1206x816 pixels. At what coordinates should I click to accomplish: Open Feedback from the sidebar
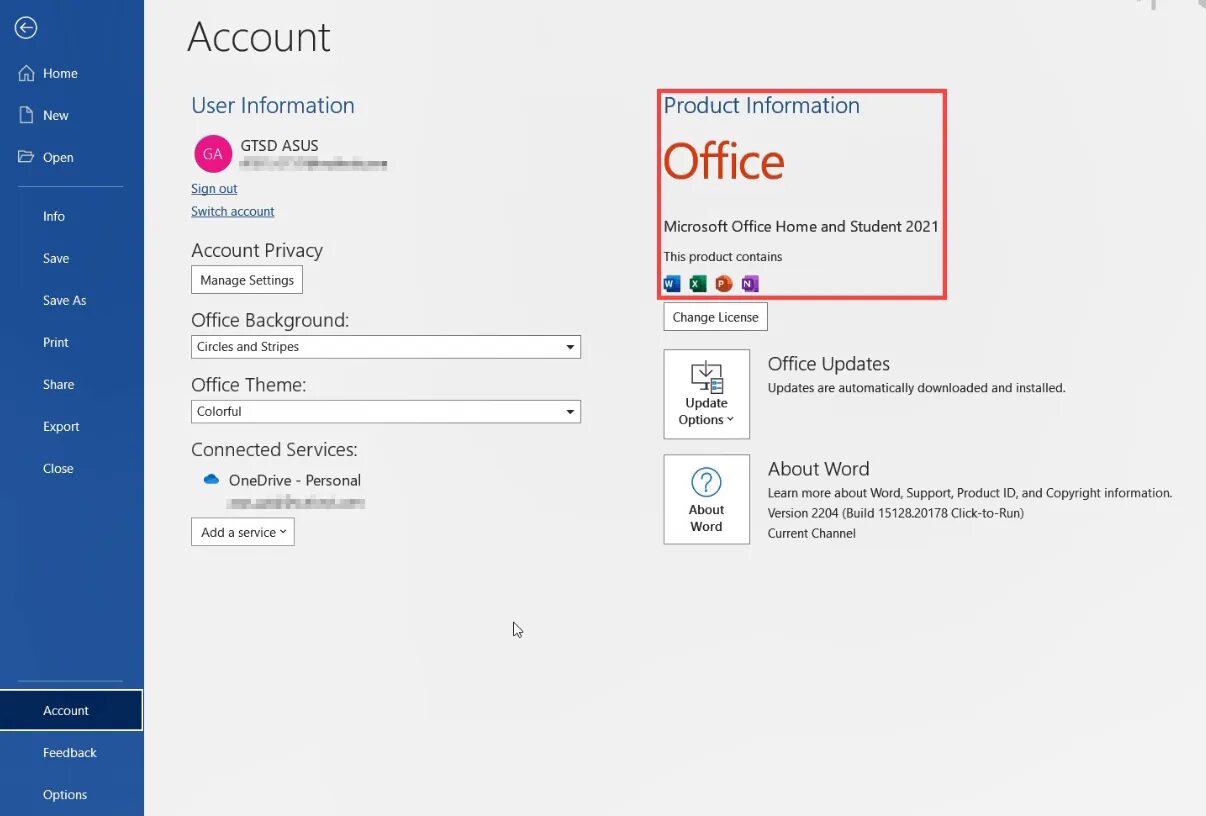pyautogui.click(x=72, y=752)
